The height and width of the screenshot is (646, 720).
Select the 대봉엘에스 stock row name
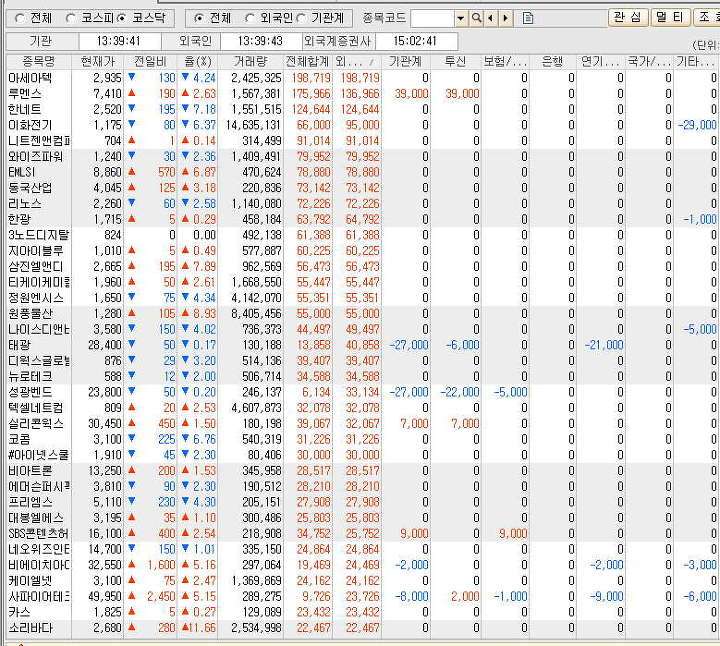pos(35,518)
